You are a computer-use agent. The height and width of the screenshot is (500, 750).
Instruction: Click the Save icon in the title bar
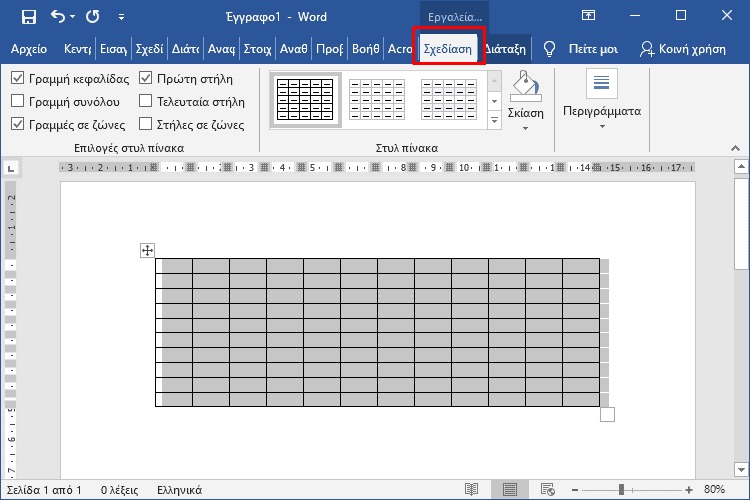click(x=28, y=16)
